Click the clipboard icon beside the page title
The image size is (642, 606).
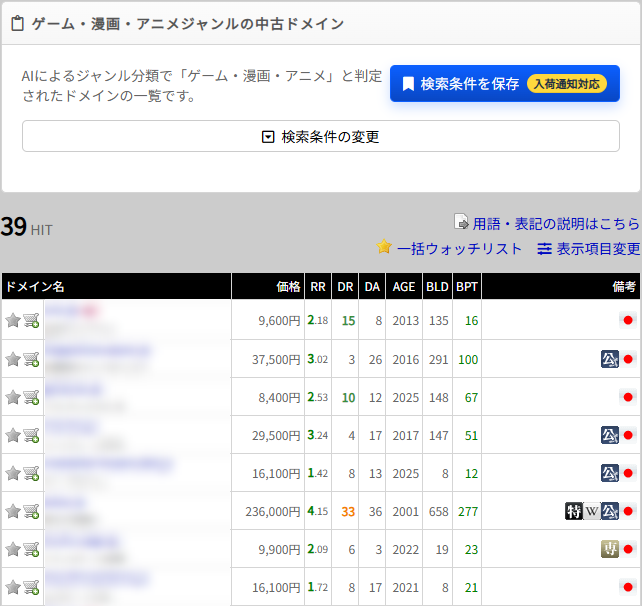(x=17, y=23)
